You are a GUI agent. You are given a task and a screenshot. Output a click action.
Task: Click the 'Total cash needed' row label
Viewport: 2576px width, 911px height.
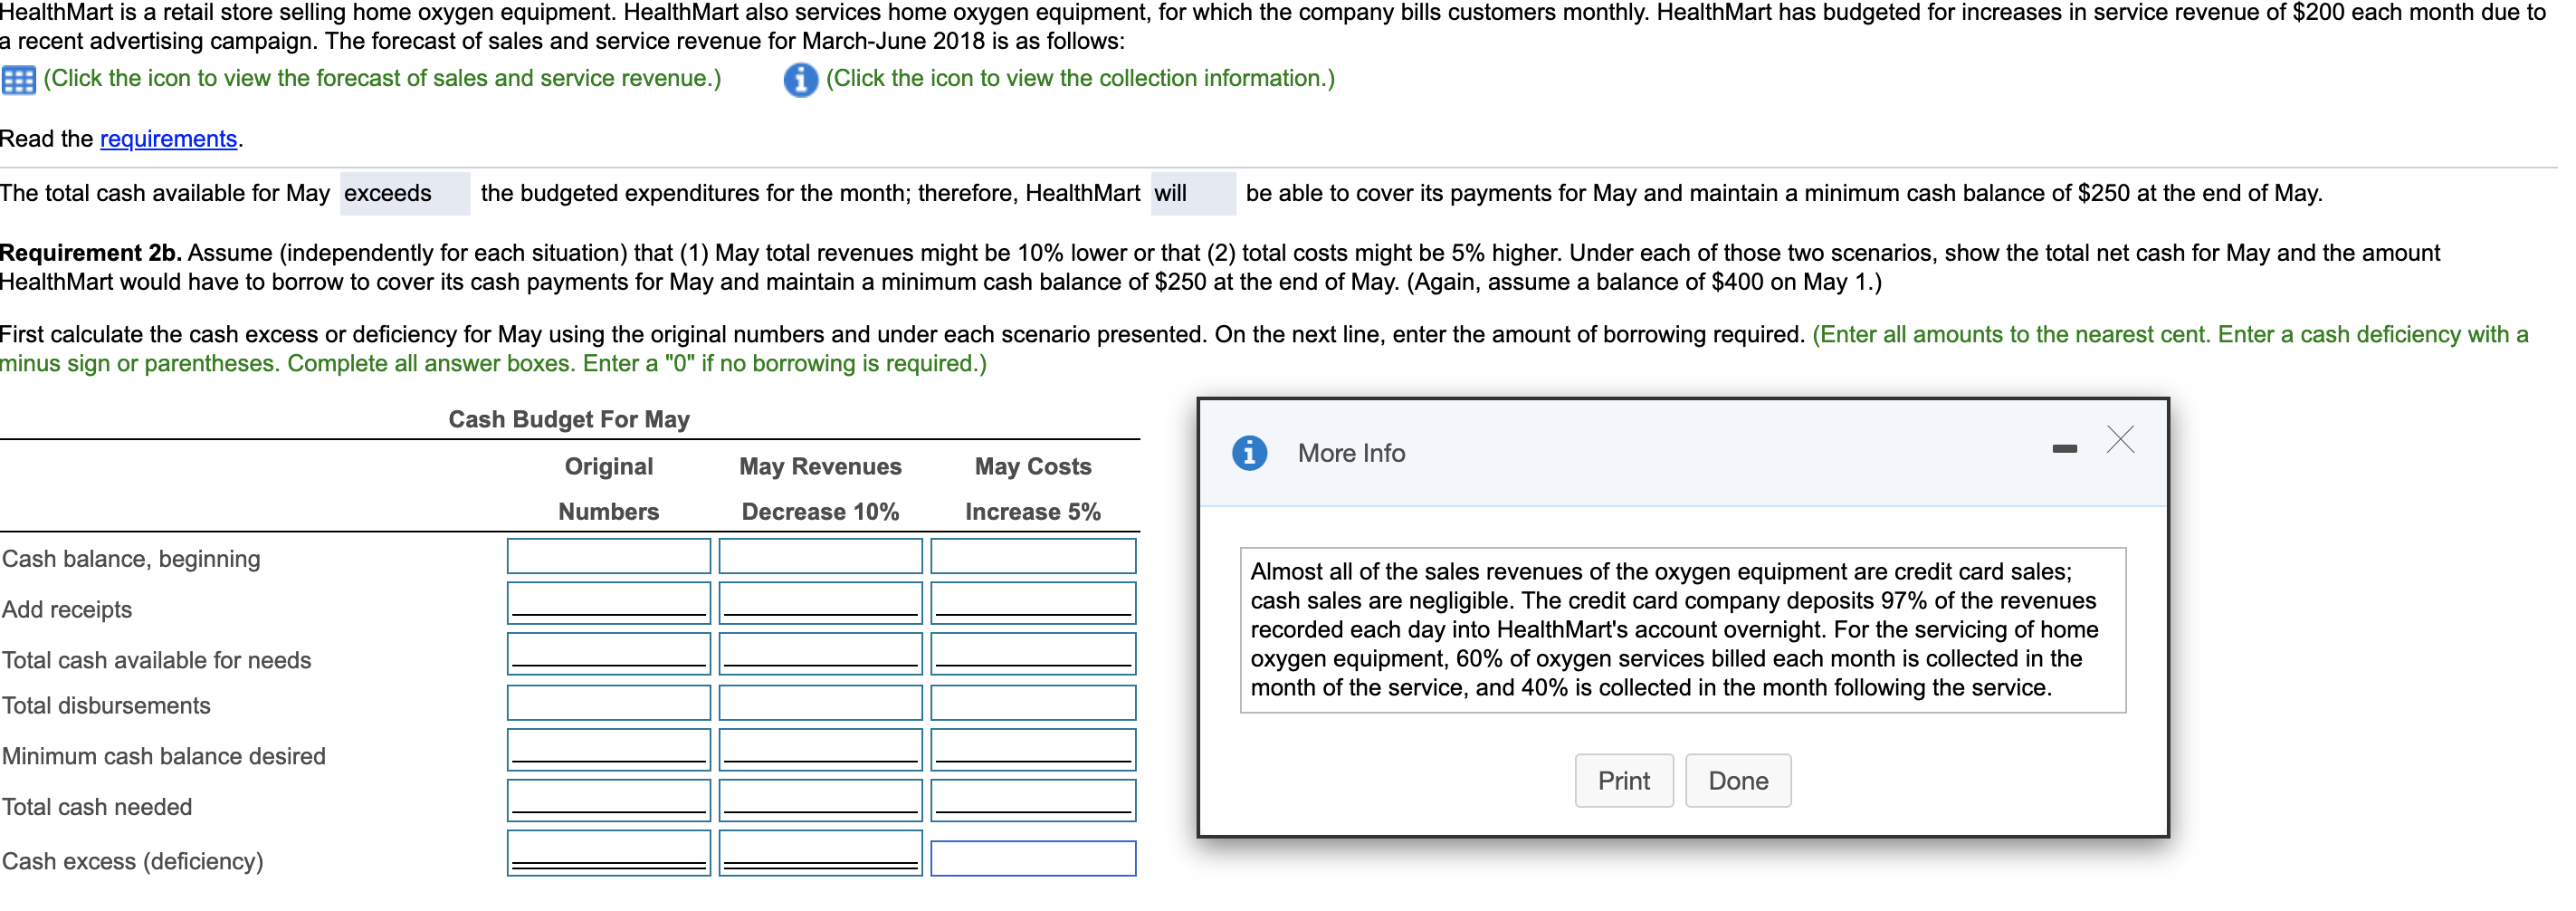tap(97, 808)
